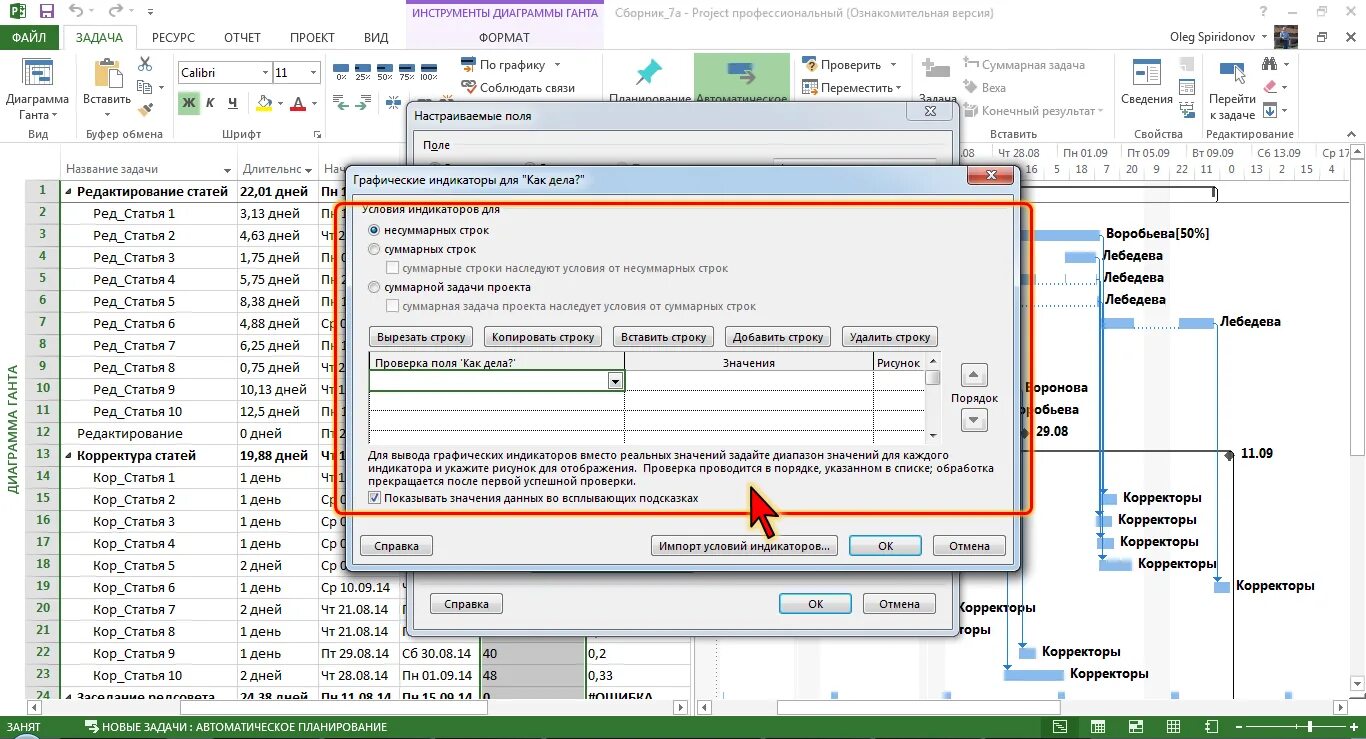This screenshot has height=739, width=1366.
Task: Move row up with Порядок up arrow
Action: pos(974,375)
